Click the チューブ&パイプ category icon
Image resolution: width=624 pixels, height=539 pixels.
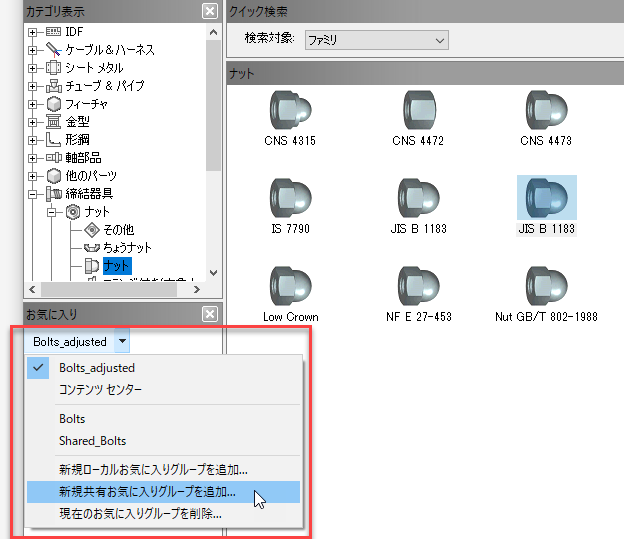coord(53,86)
